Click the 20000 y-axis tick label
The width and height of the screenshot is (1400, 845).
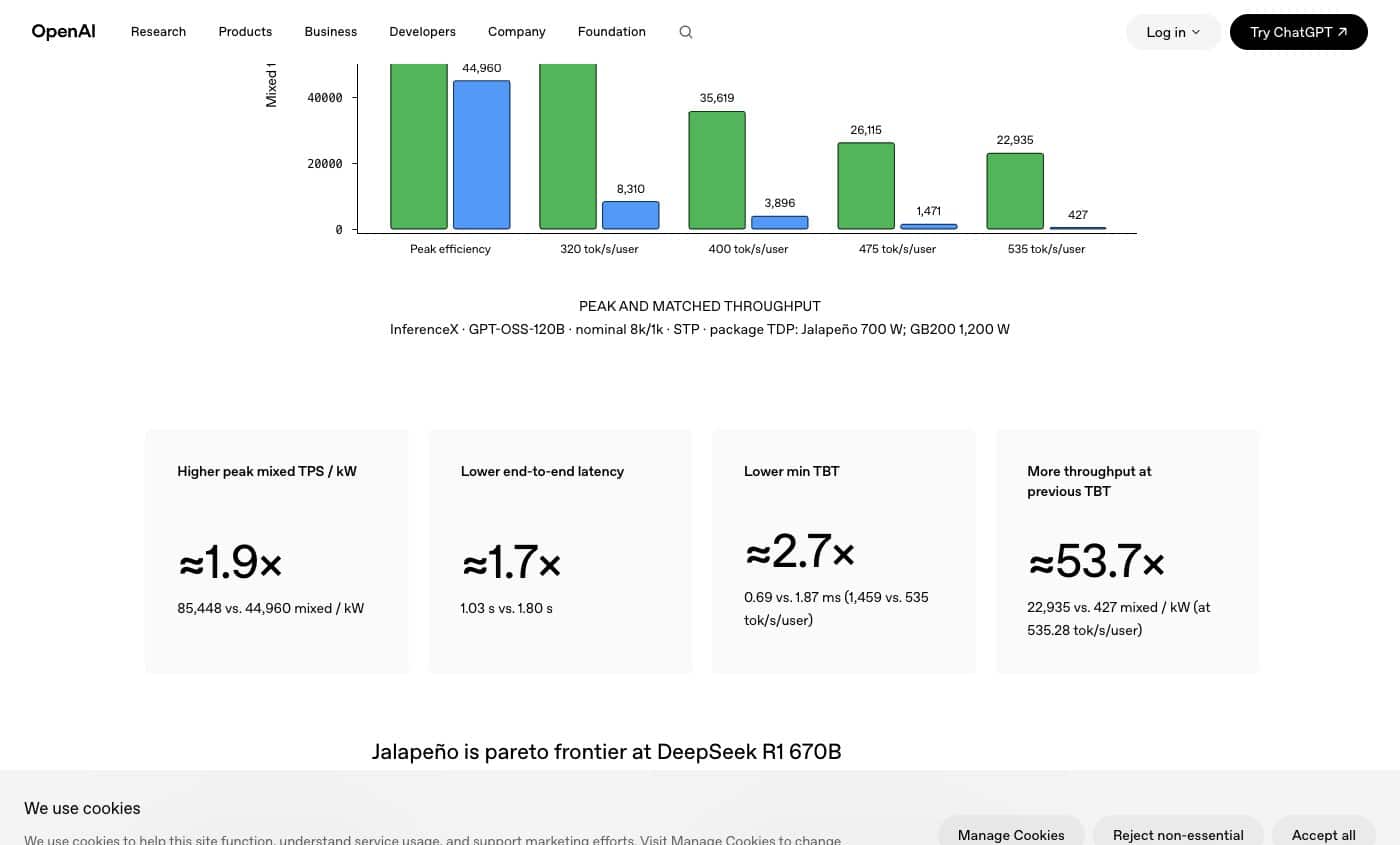(x=325, y=164)
